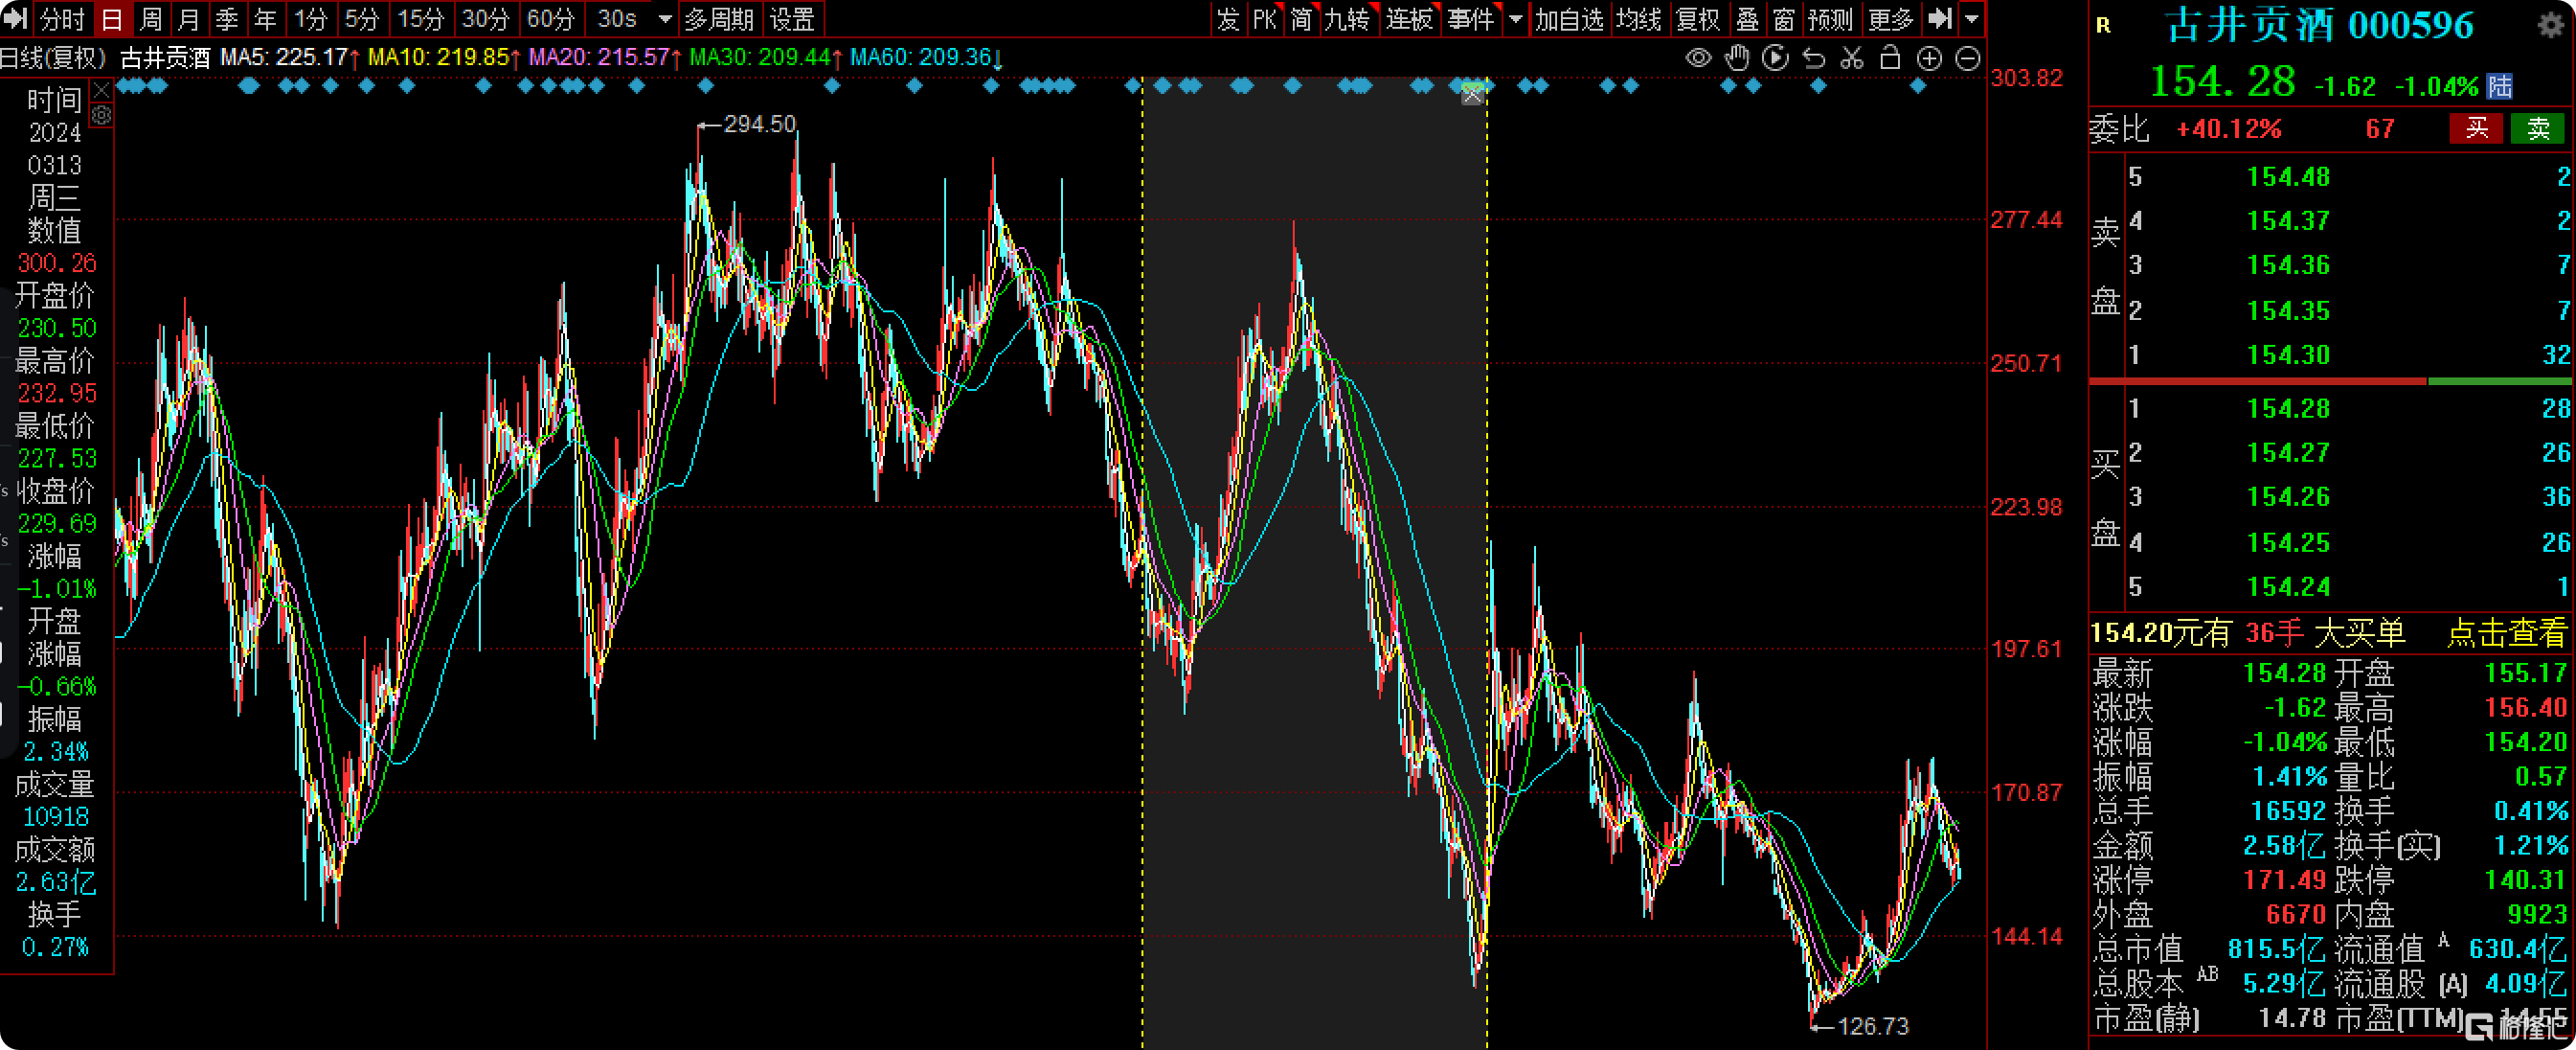
Task: Toggle the lock icon above chart
Action: point(1890,58)
